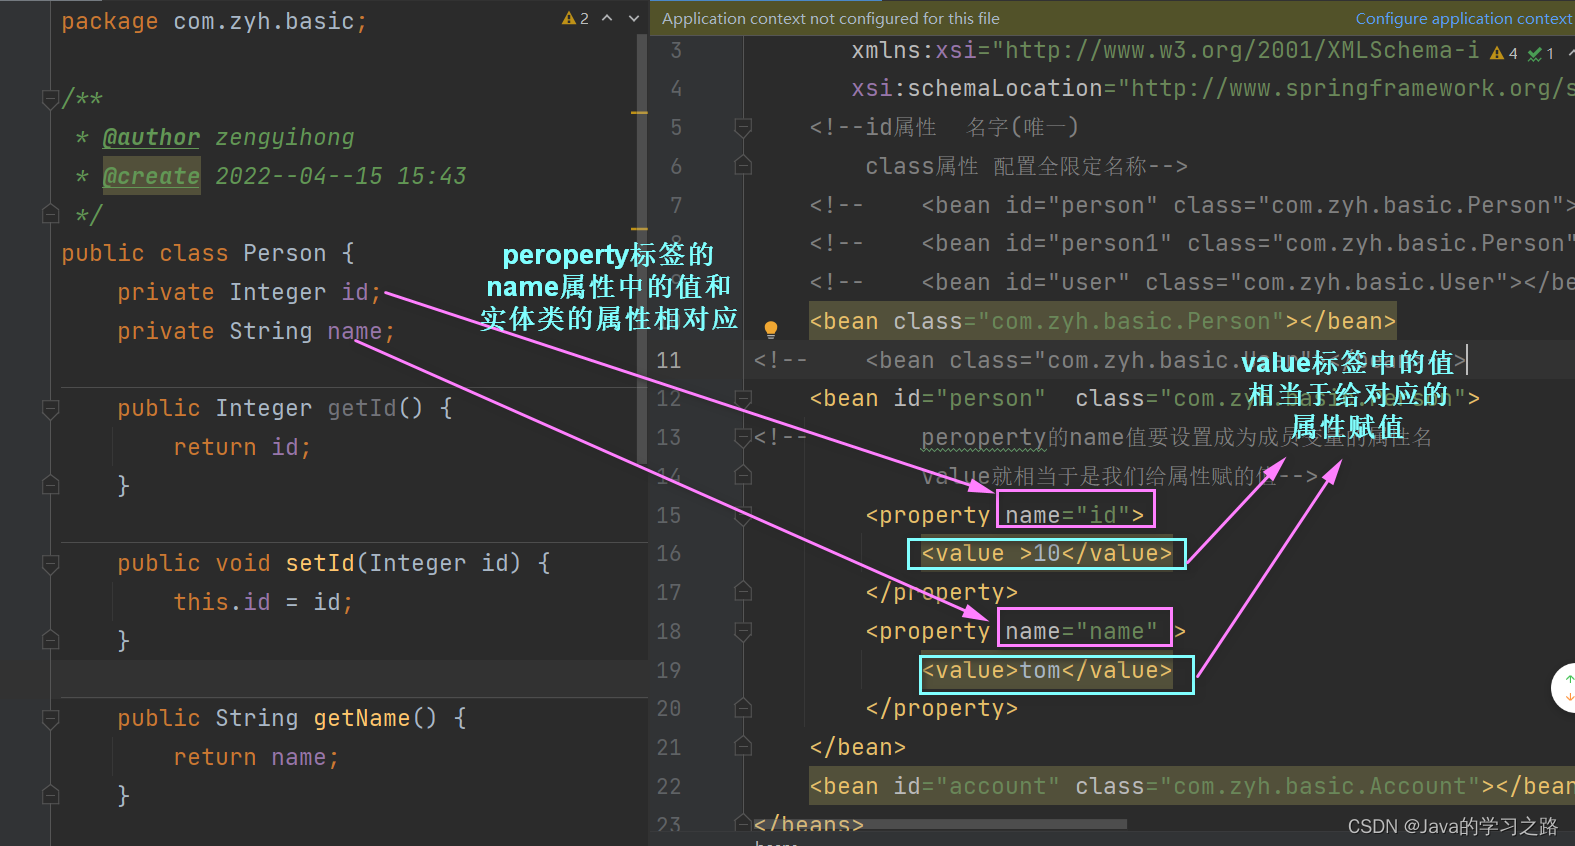Collapse fold marker at closing brace of getName()
Image resolution: width=1575 pixels, height=846 pixels.
50,795
